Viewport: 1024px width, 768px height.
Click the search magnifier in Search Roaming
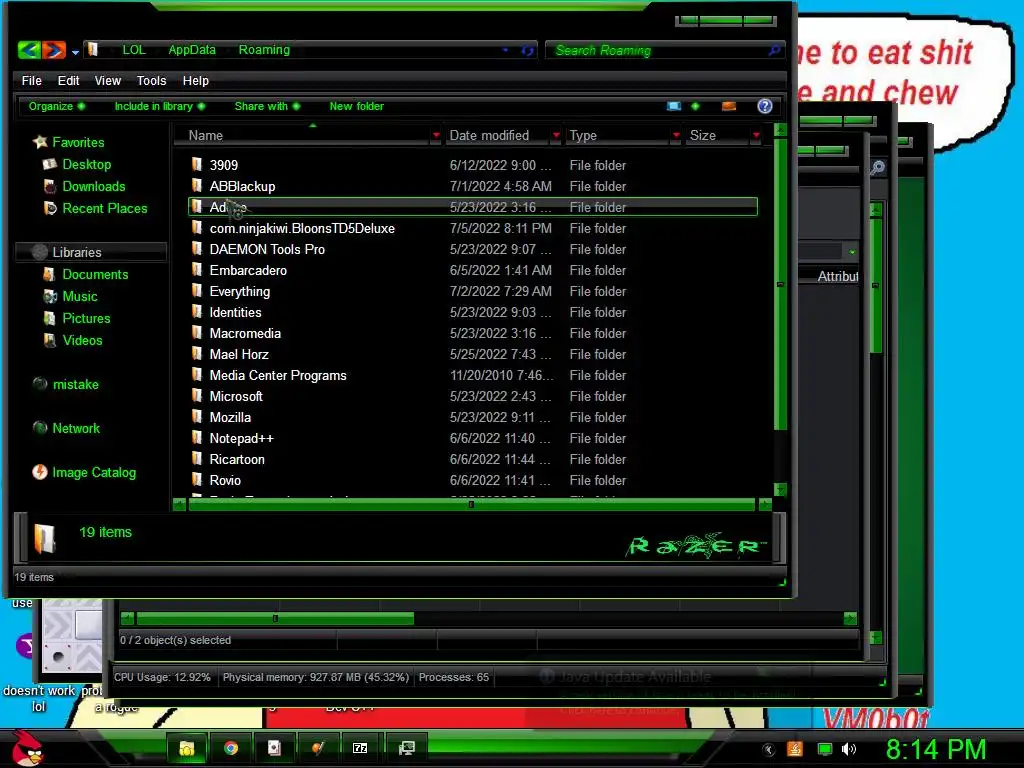coord(775,50)
